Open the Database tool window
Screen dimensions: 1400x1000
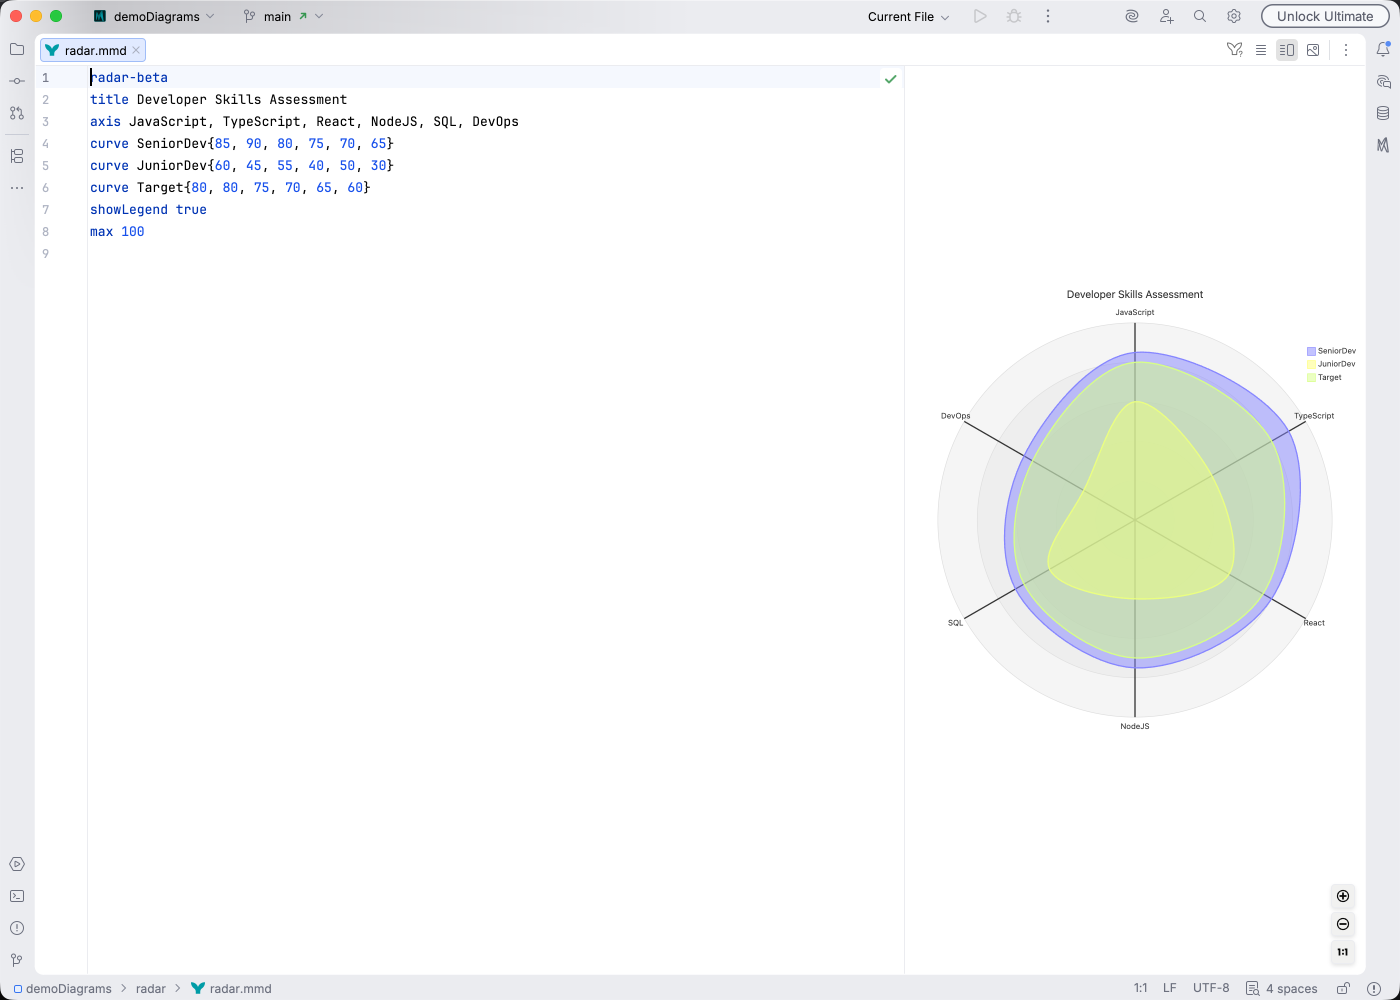click(1384, 114)
